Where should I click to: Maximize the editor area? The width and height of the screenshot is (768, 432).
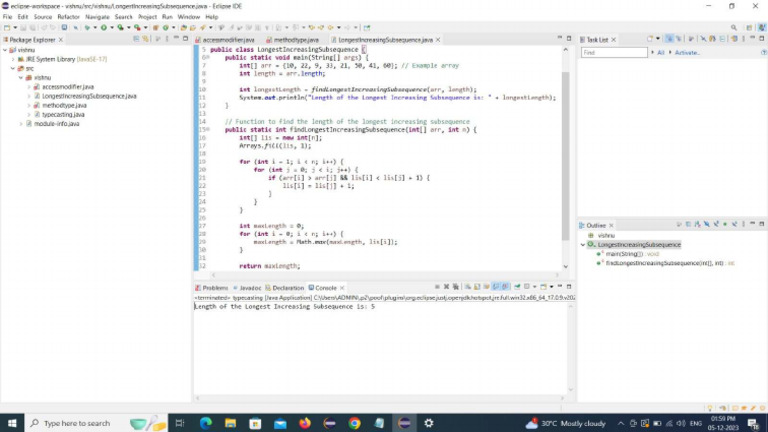(570, 39)
